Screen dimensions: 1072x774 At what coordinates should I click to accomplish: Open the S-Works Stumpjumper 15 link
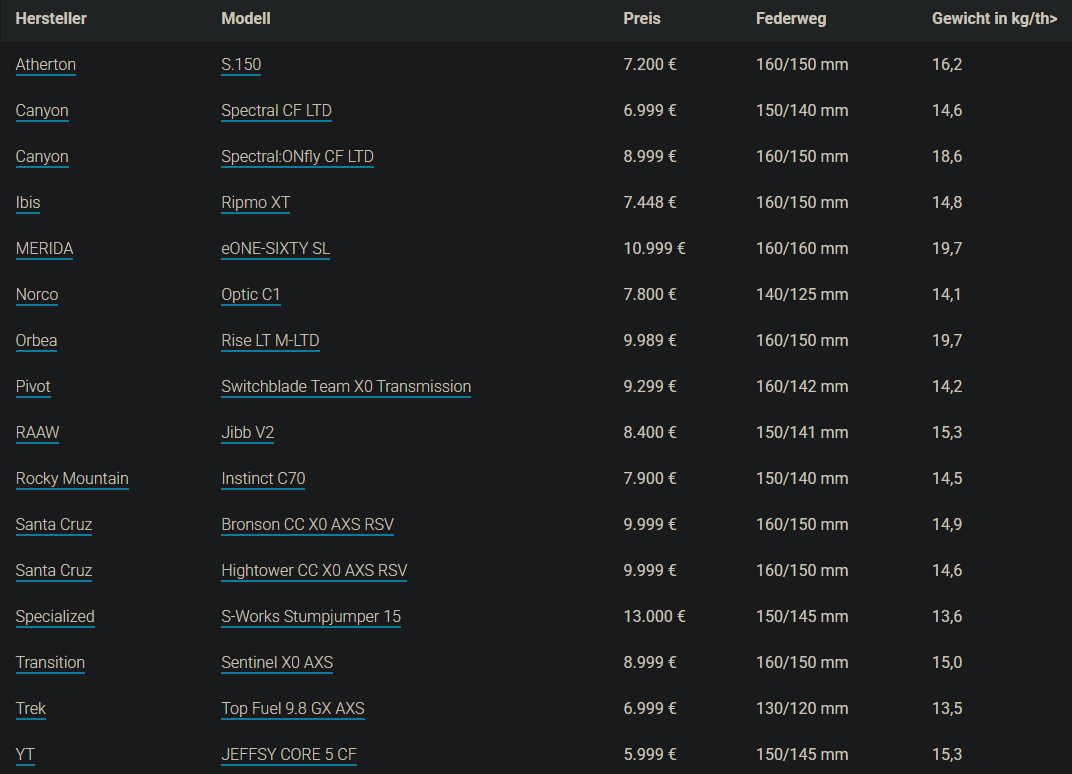(x=311, y=617)
